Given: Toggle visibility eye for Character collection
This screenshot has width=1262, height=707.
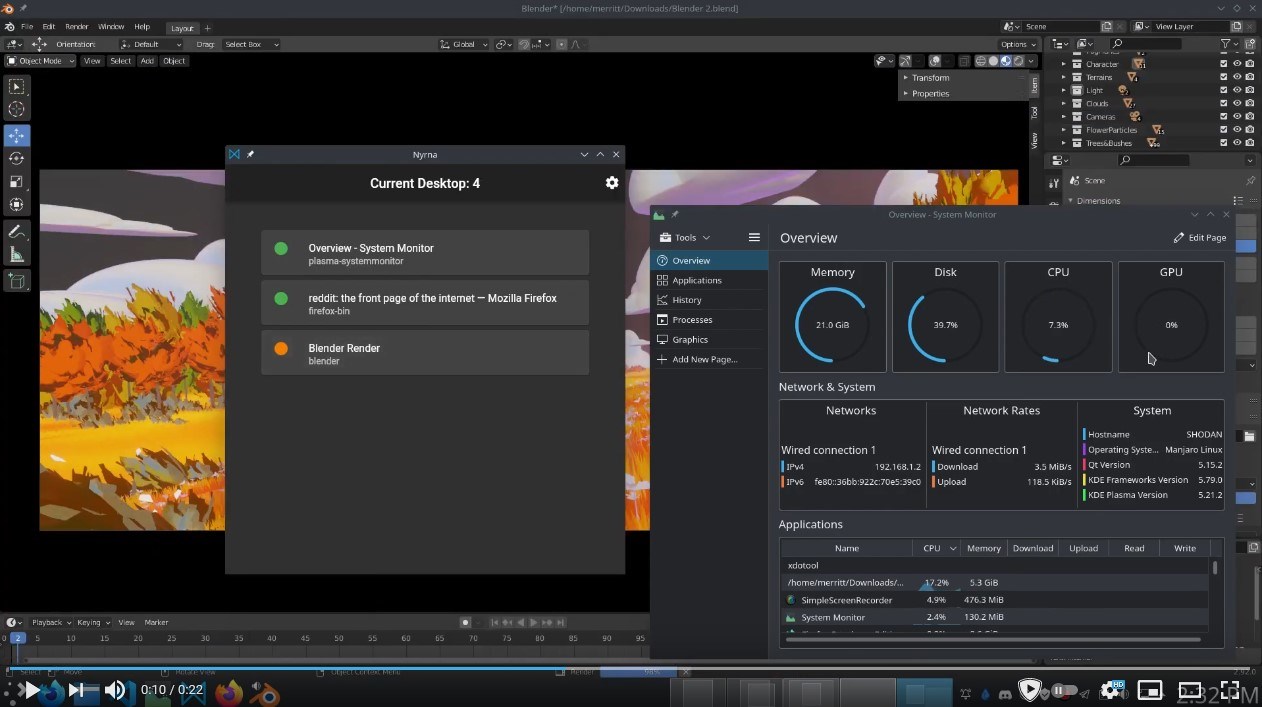Looking at the screenshot, I should click(x=1237, y=64).
